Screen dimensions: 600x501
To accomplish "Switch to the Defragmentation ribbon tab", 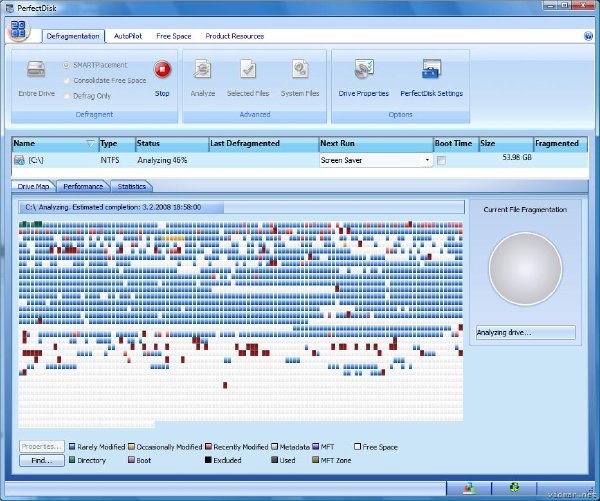I will coord(73,36).
